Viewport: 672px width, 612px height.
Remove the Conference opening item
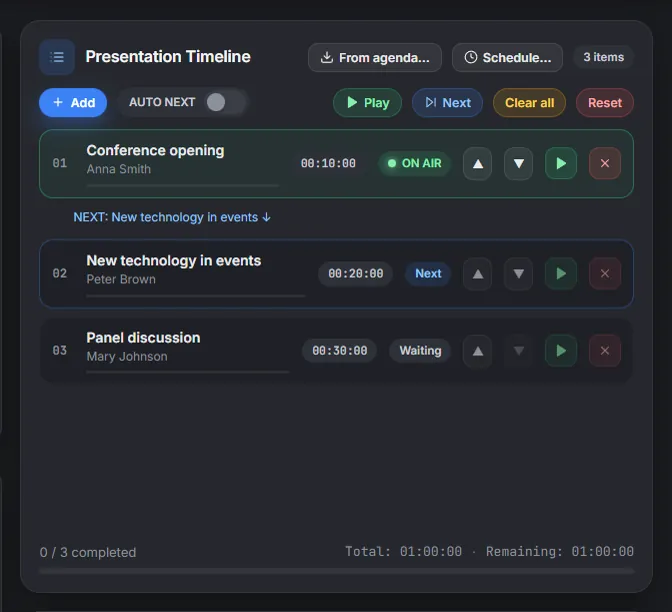[x=605, y=163]
